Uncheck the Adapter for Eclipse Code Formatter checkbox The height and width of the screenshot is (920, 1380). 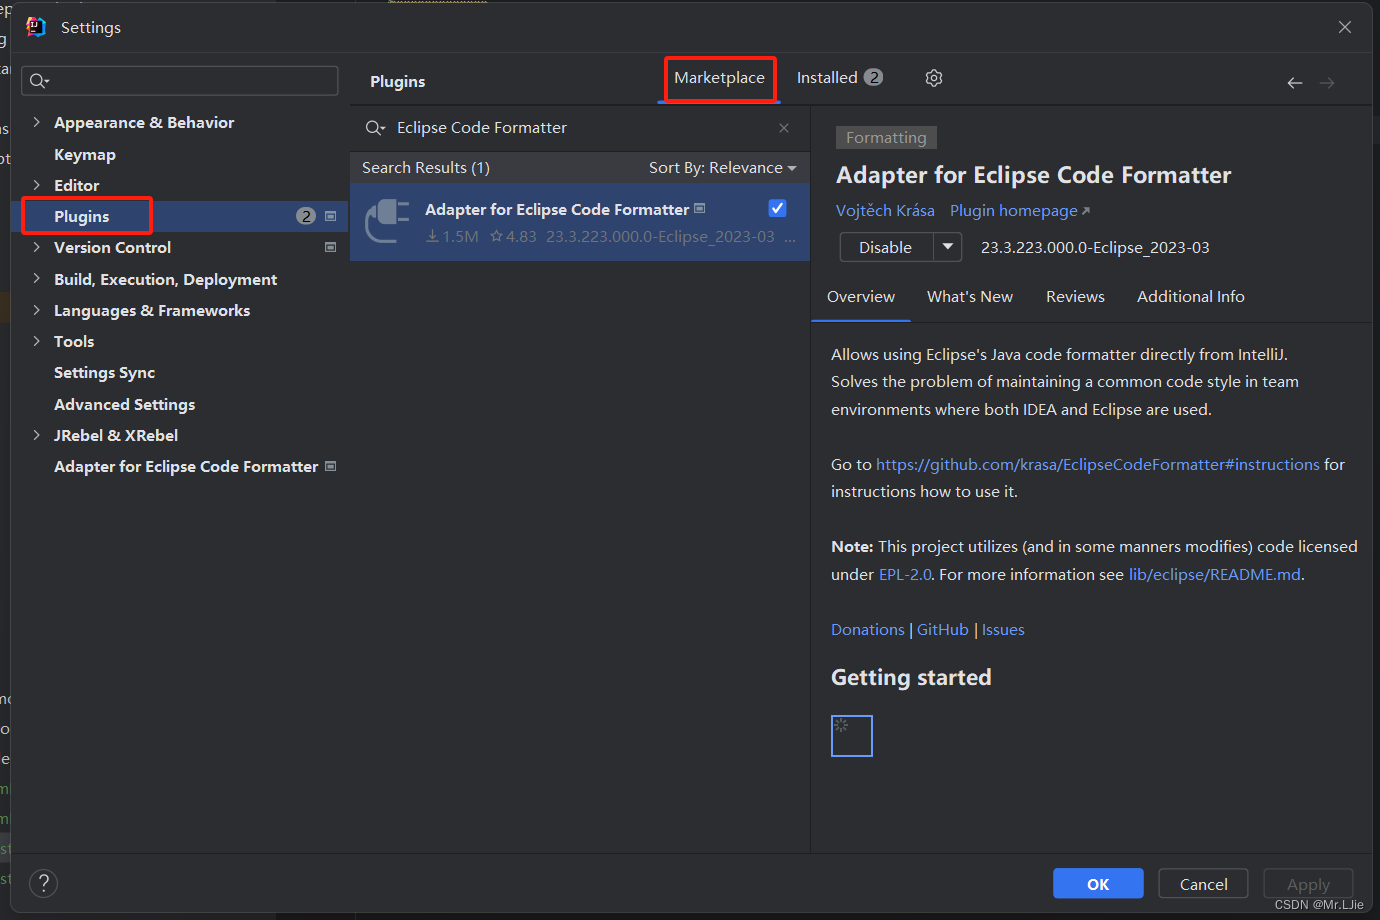pyautogui.click(x=777, y=208)
